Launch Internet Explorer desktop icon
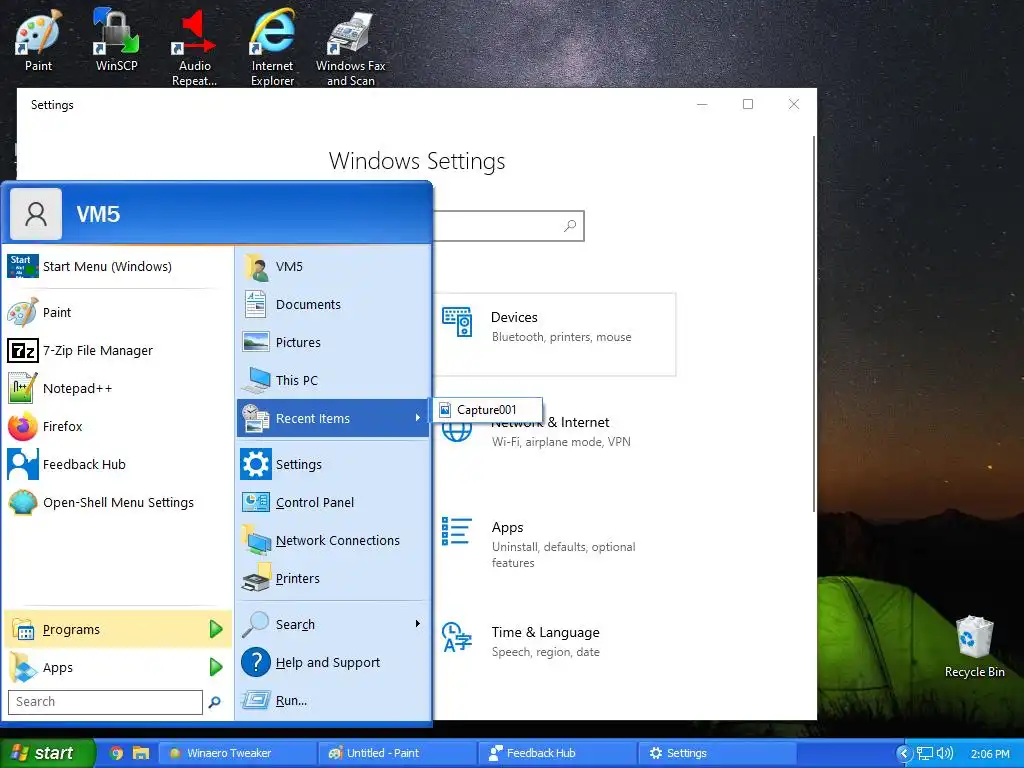 [x=272, y=47]
